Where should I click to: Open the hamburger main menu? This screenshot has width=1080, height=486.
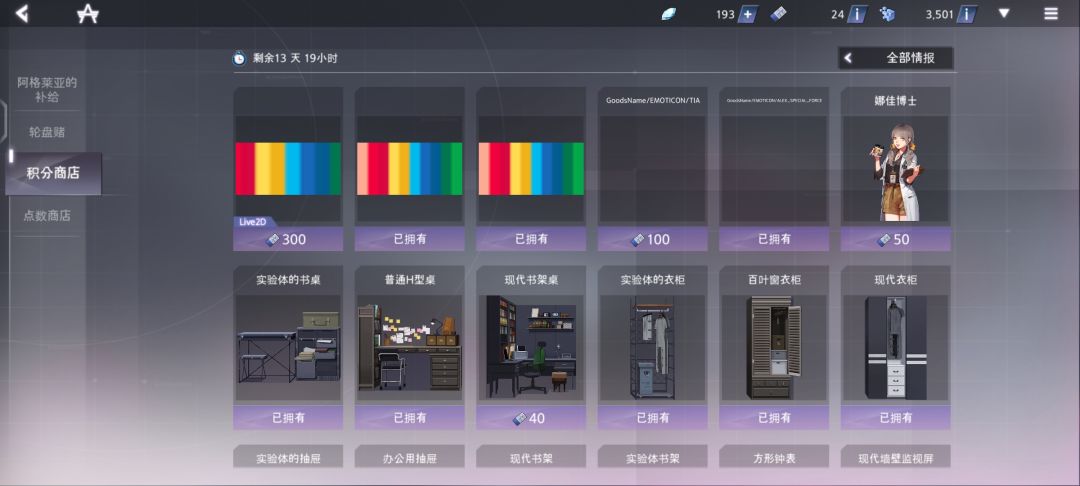click(x=1050, y=14)
